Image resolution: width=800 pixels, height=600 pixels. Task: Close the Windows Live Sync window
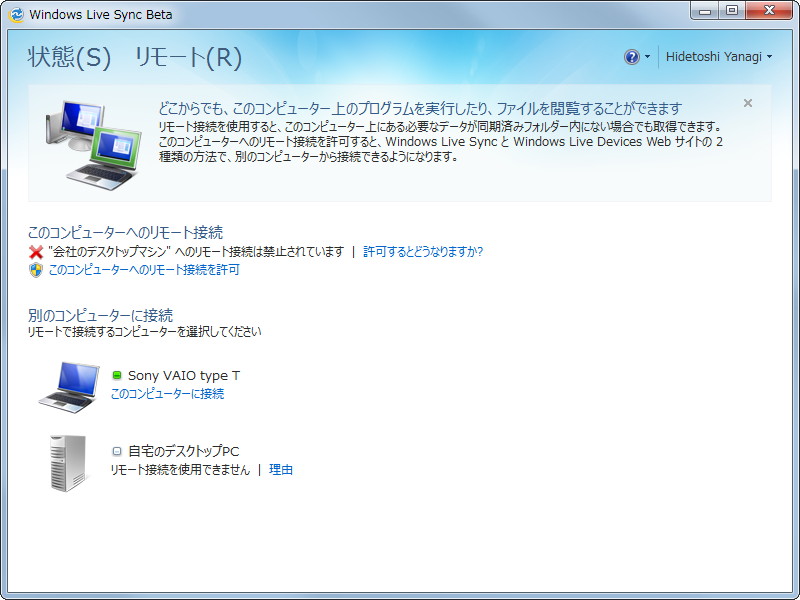(769, 10)
